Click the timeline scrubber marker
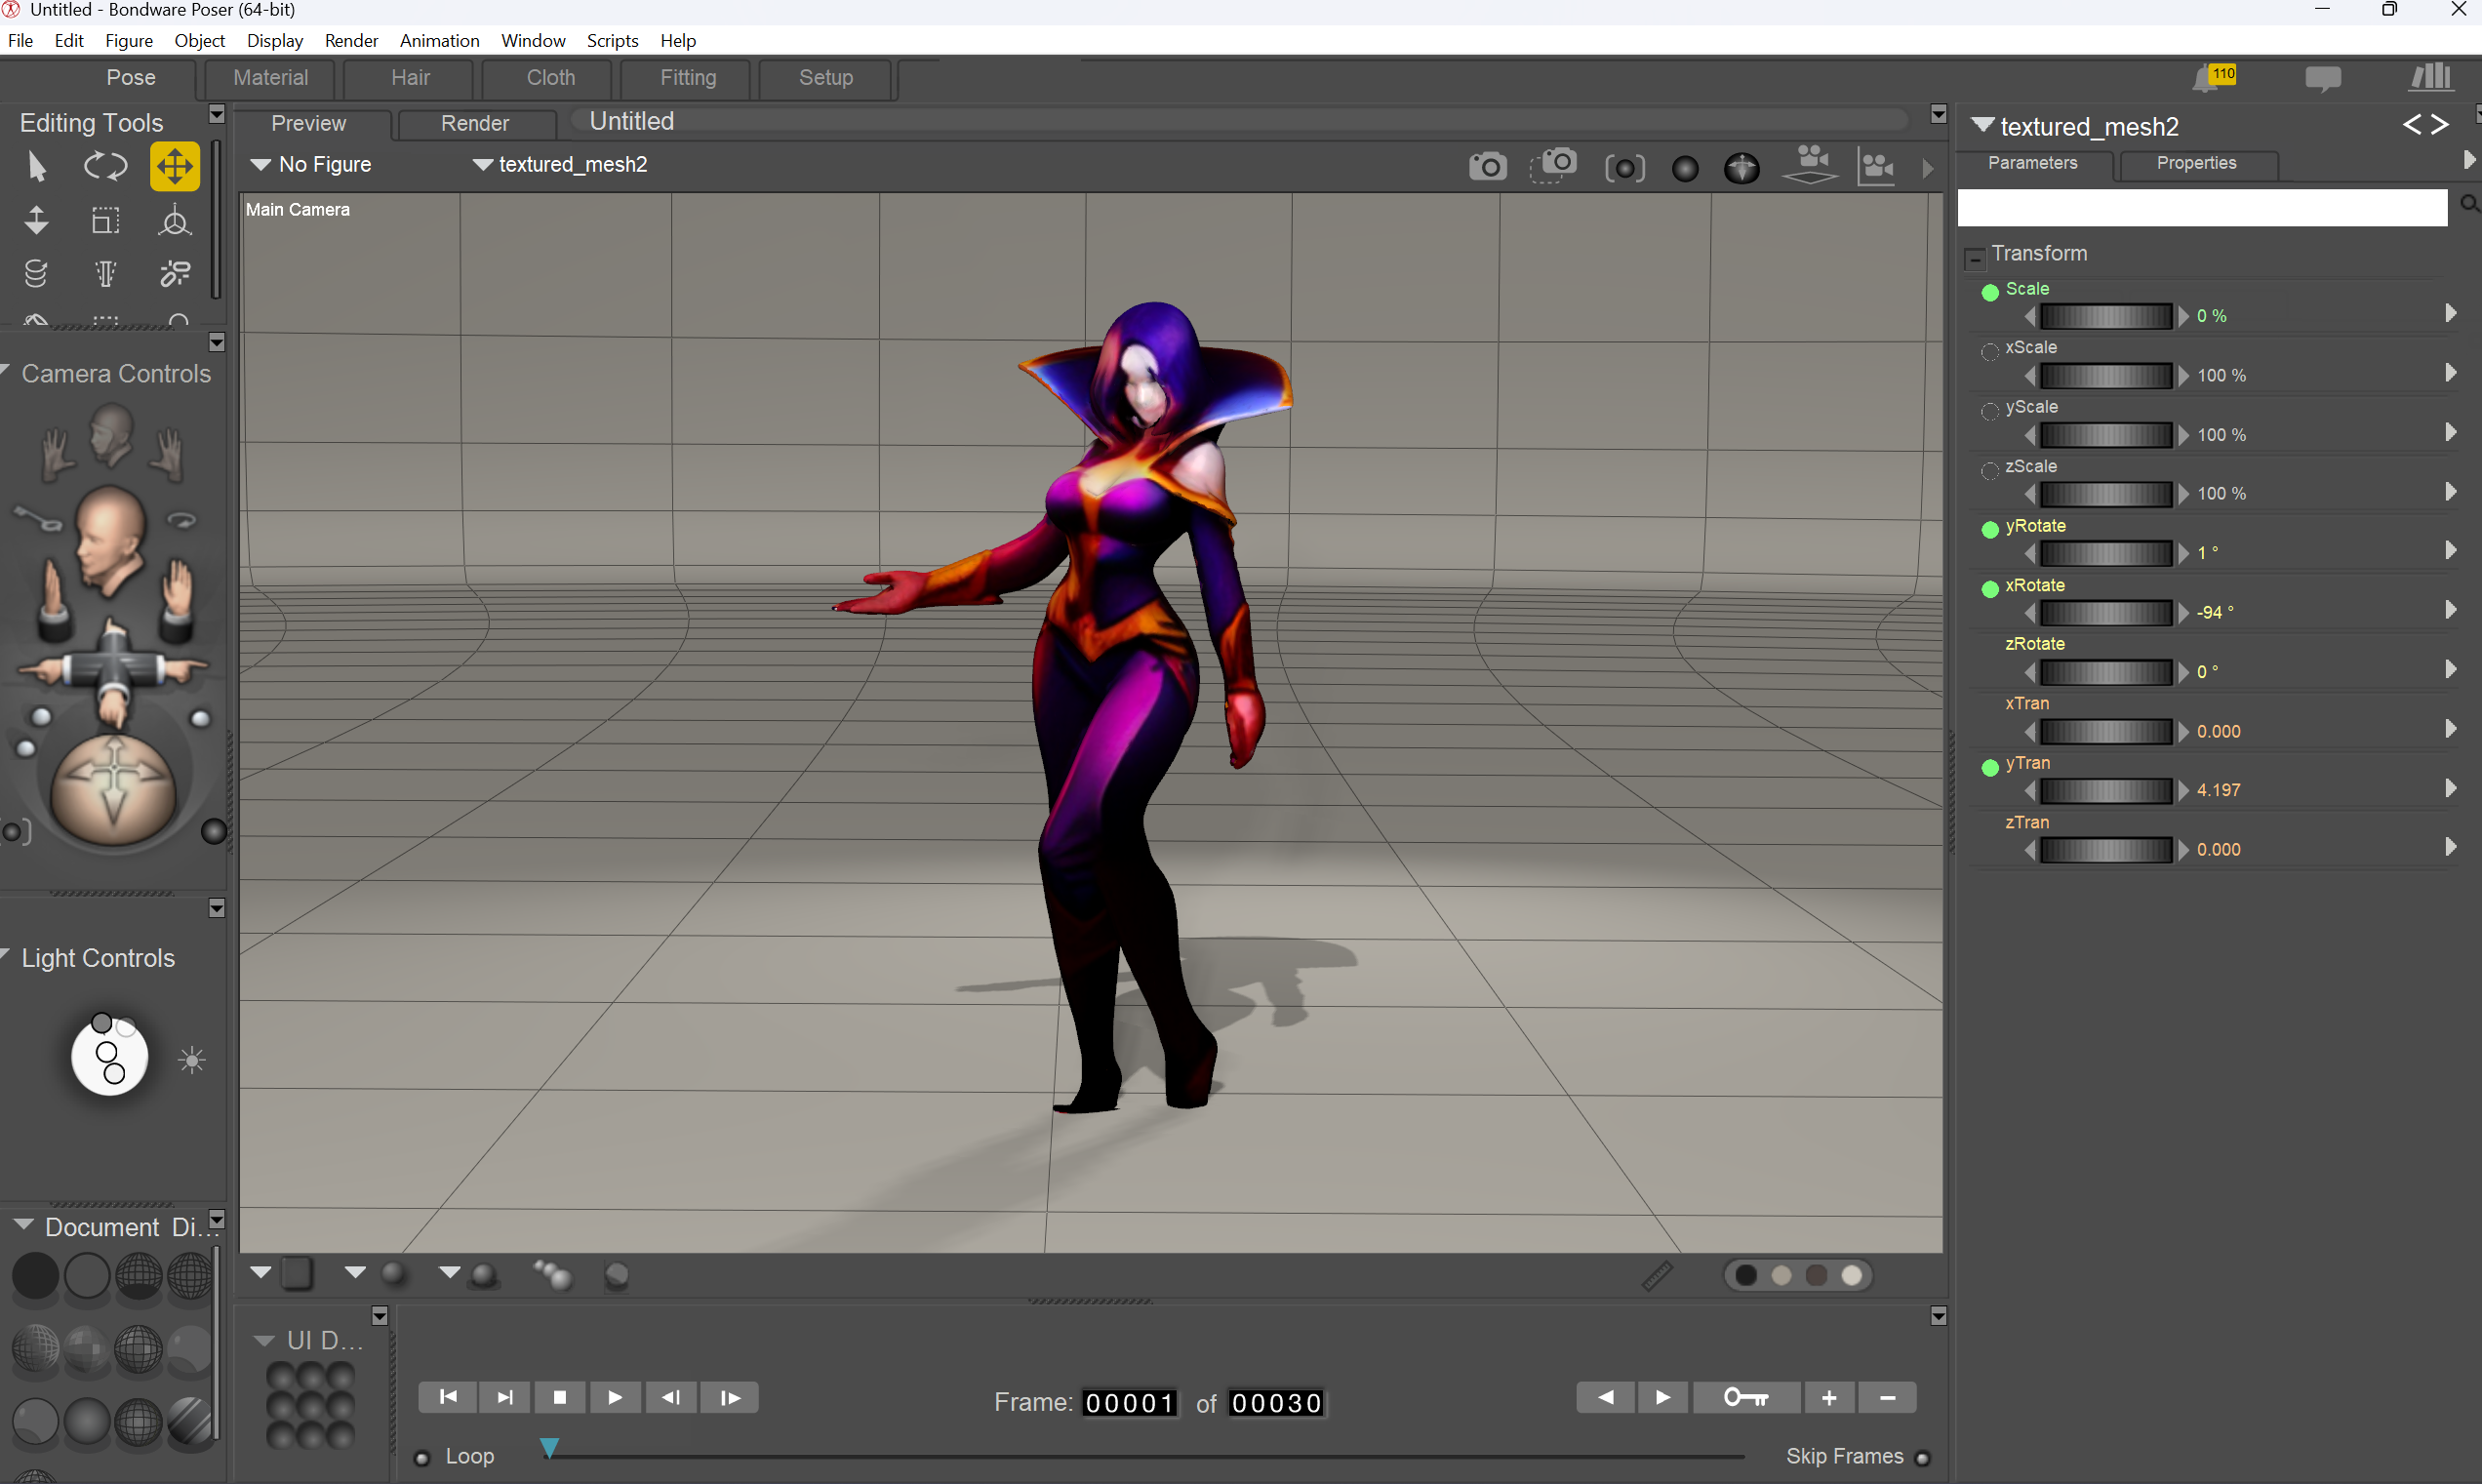2482x1484 pixels. [x=549, y=1447]
